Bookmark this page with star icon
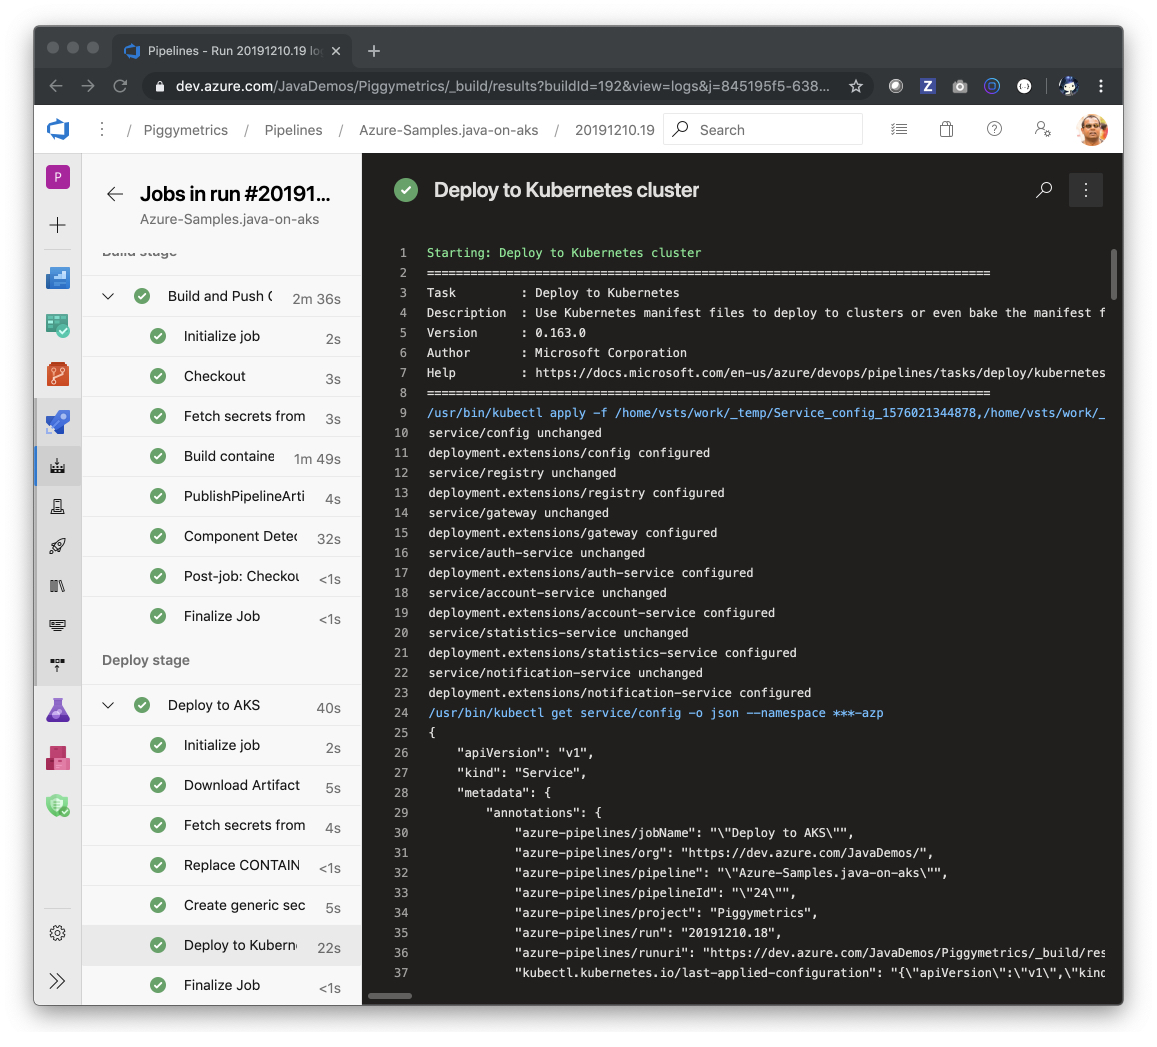This screenshot has width=1157, height=1047. (855, 86)
